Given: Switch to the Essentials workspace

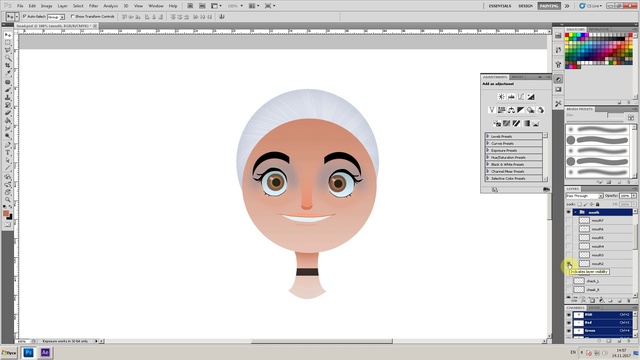Looking at the screenshot, I should coord(500,6).
